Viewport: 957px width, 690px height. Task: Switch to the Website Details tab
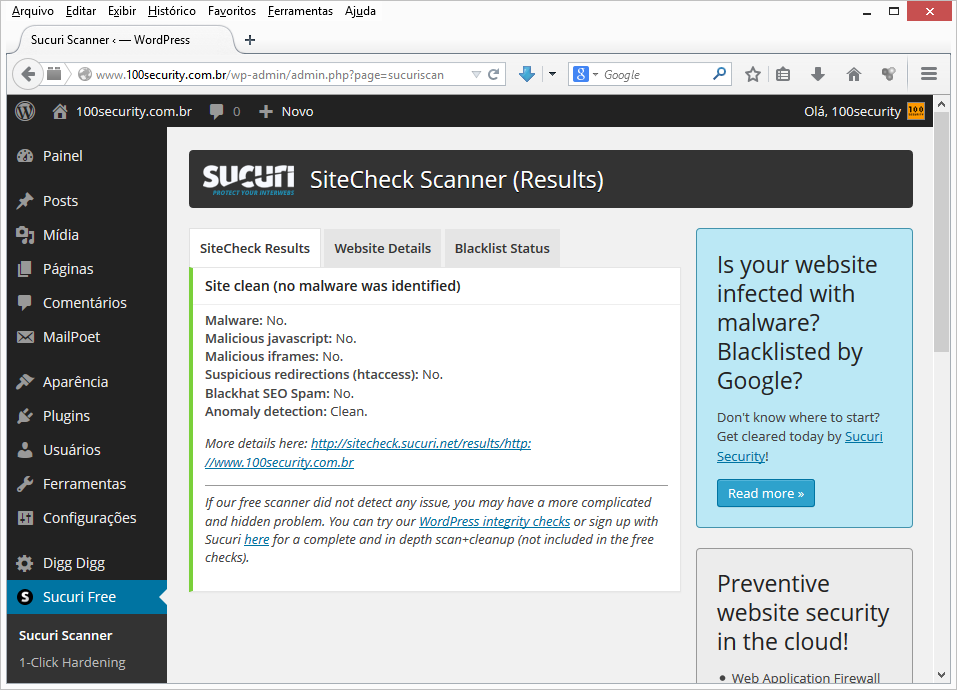click(383, 248)
